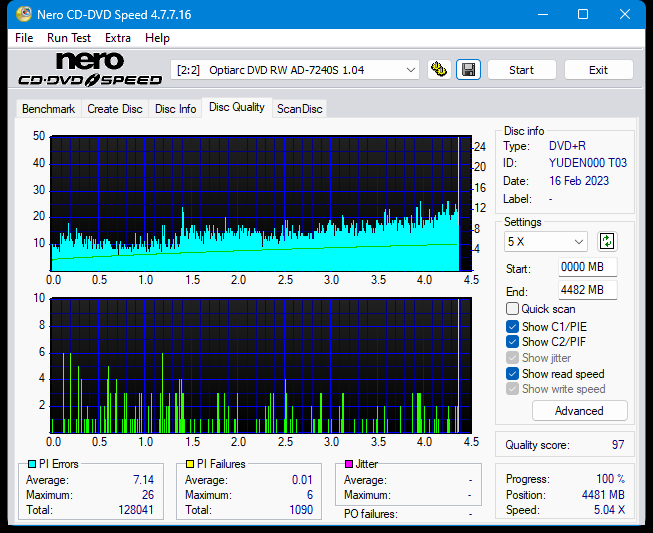Screen dimensions: 653x533
Task: Open the Optiarc drive selection dropdown
Action: tap(295, 70)
